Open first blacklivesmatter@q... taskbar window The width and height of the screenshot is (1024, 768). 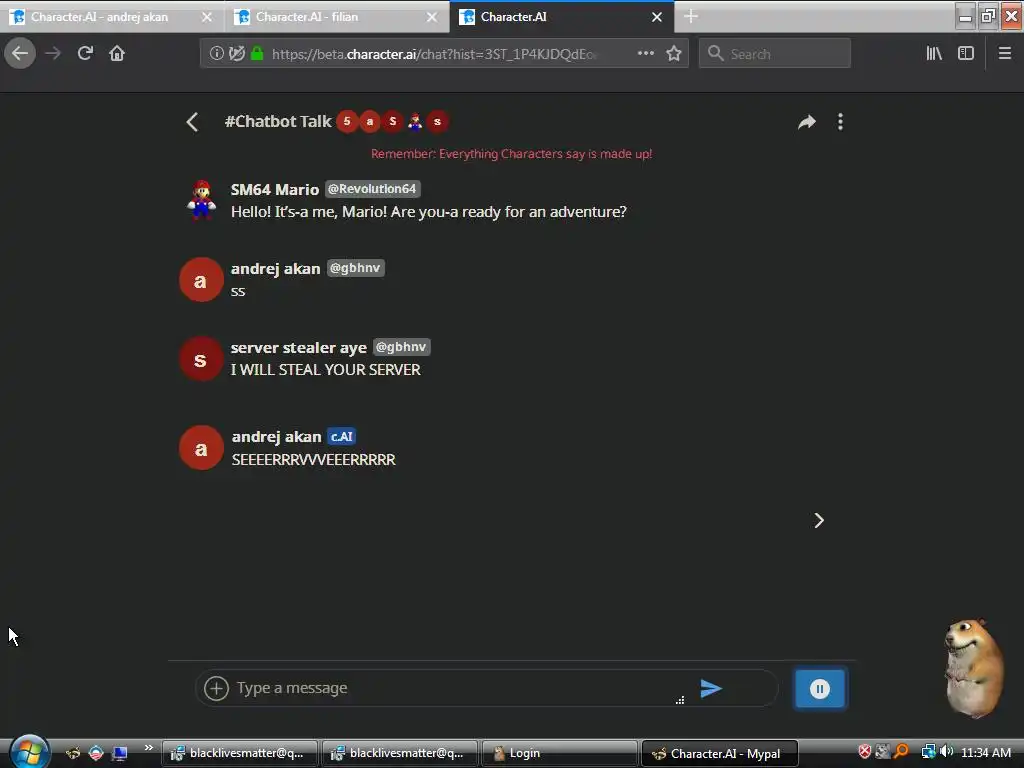pos(240,754)
